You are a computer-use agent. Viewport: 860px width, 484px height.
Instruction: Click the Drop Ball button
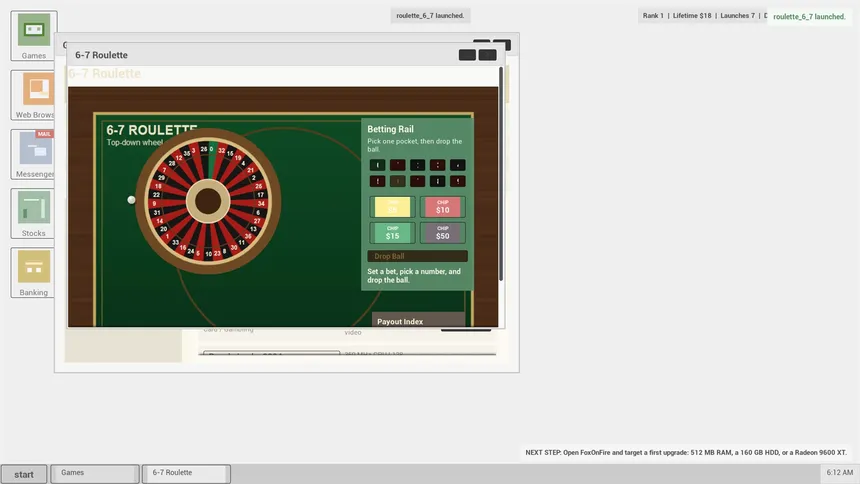tap(417, 256)
